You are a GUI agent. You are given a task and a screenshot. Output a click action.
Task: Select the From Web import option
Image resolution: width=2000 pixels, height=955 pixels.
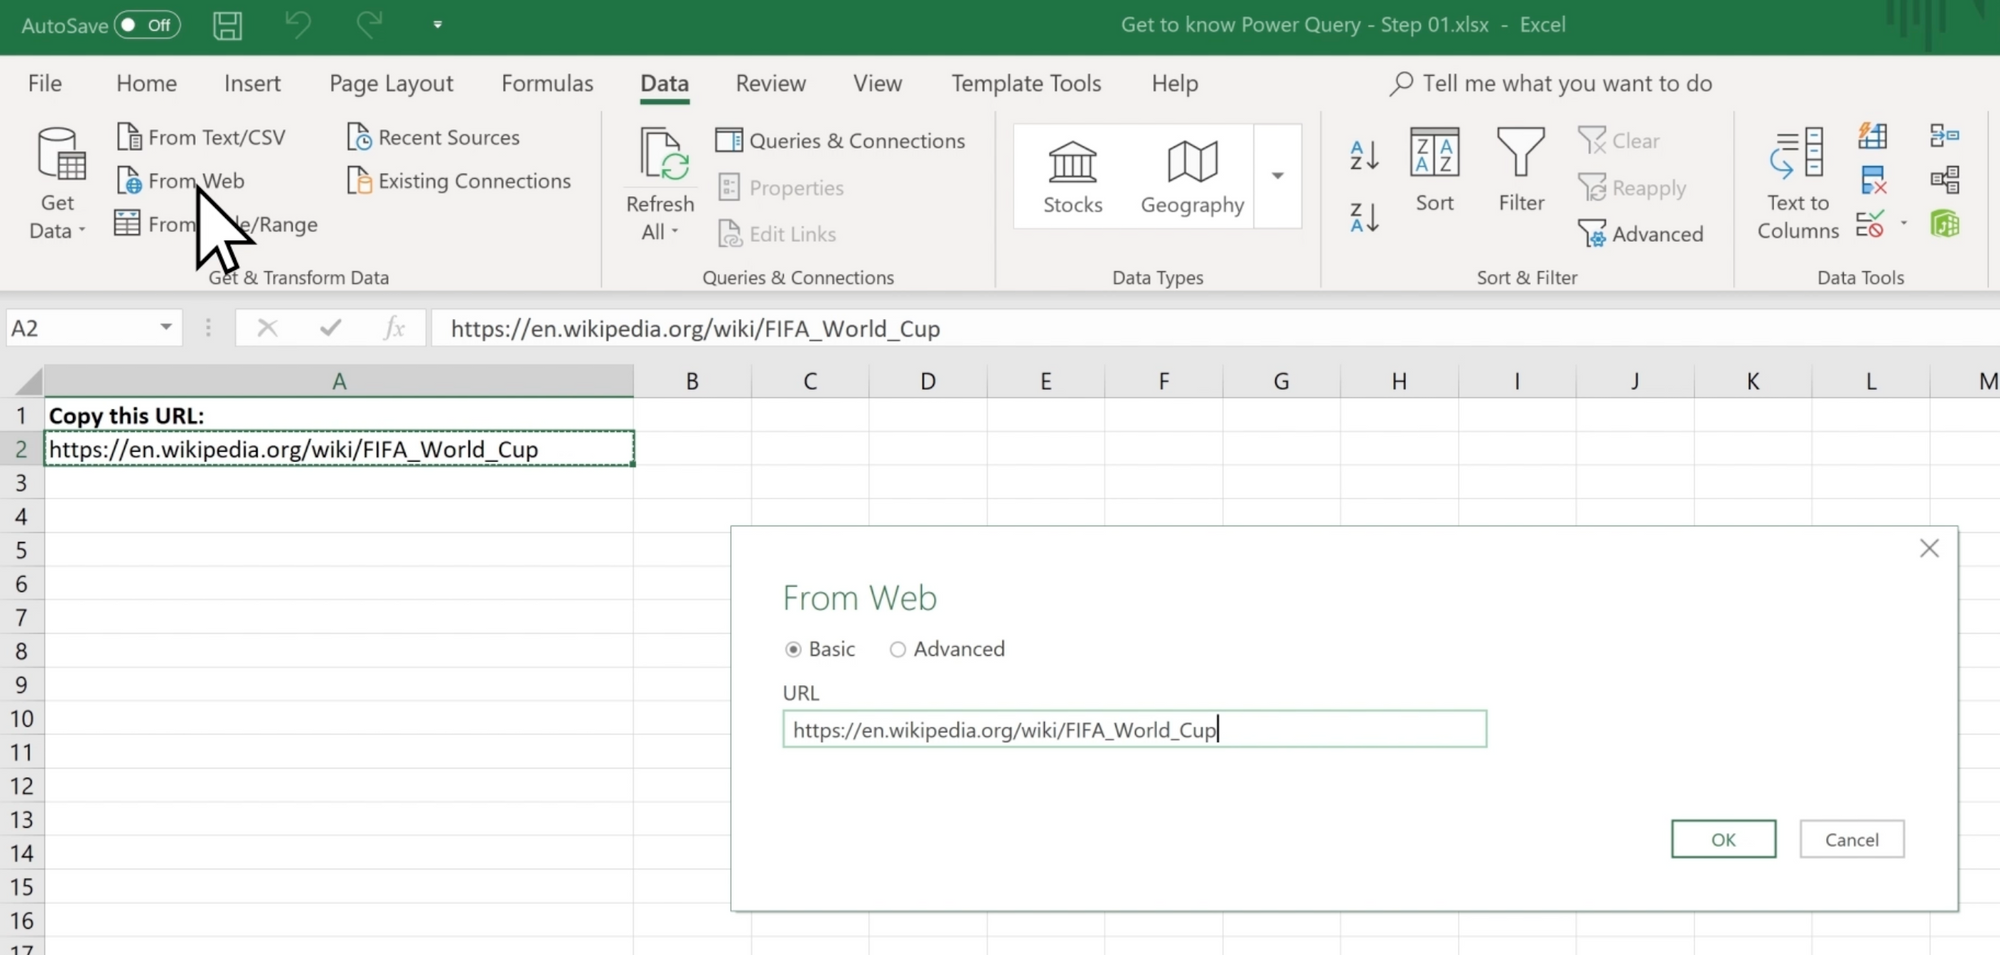coord(194,181)
